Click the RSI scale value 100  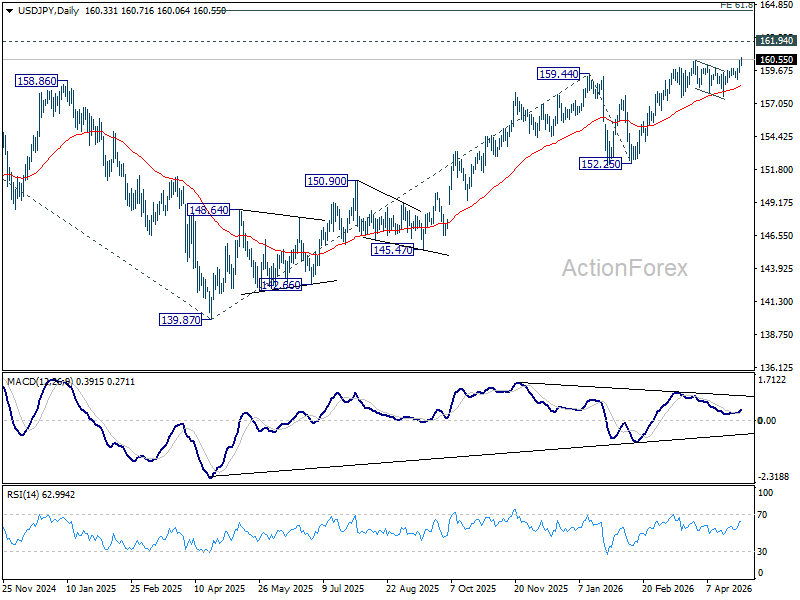coord(765,492)
